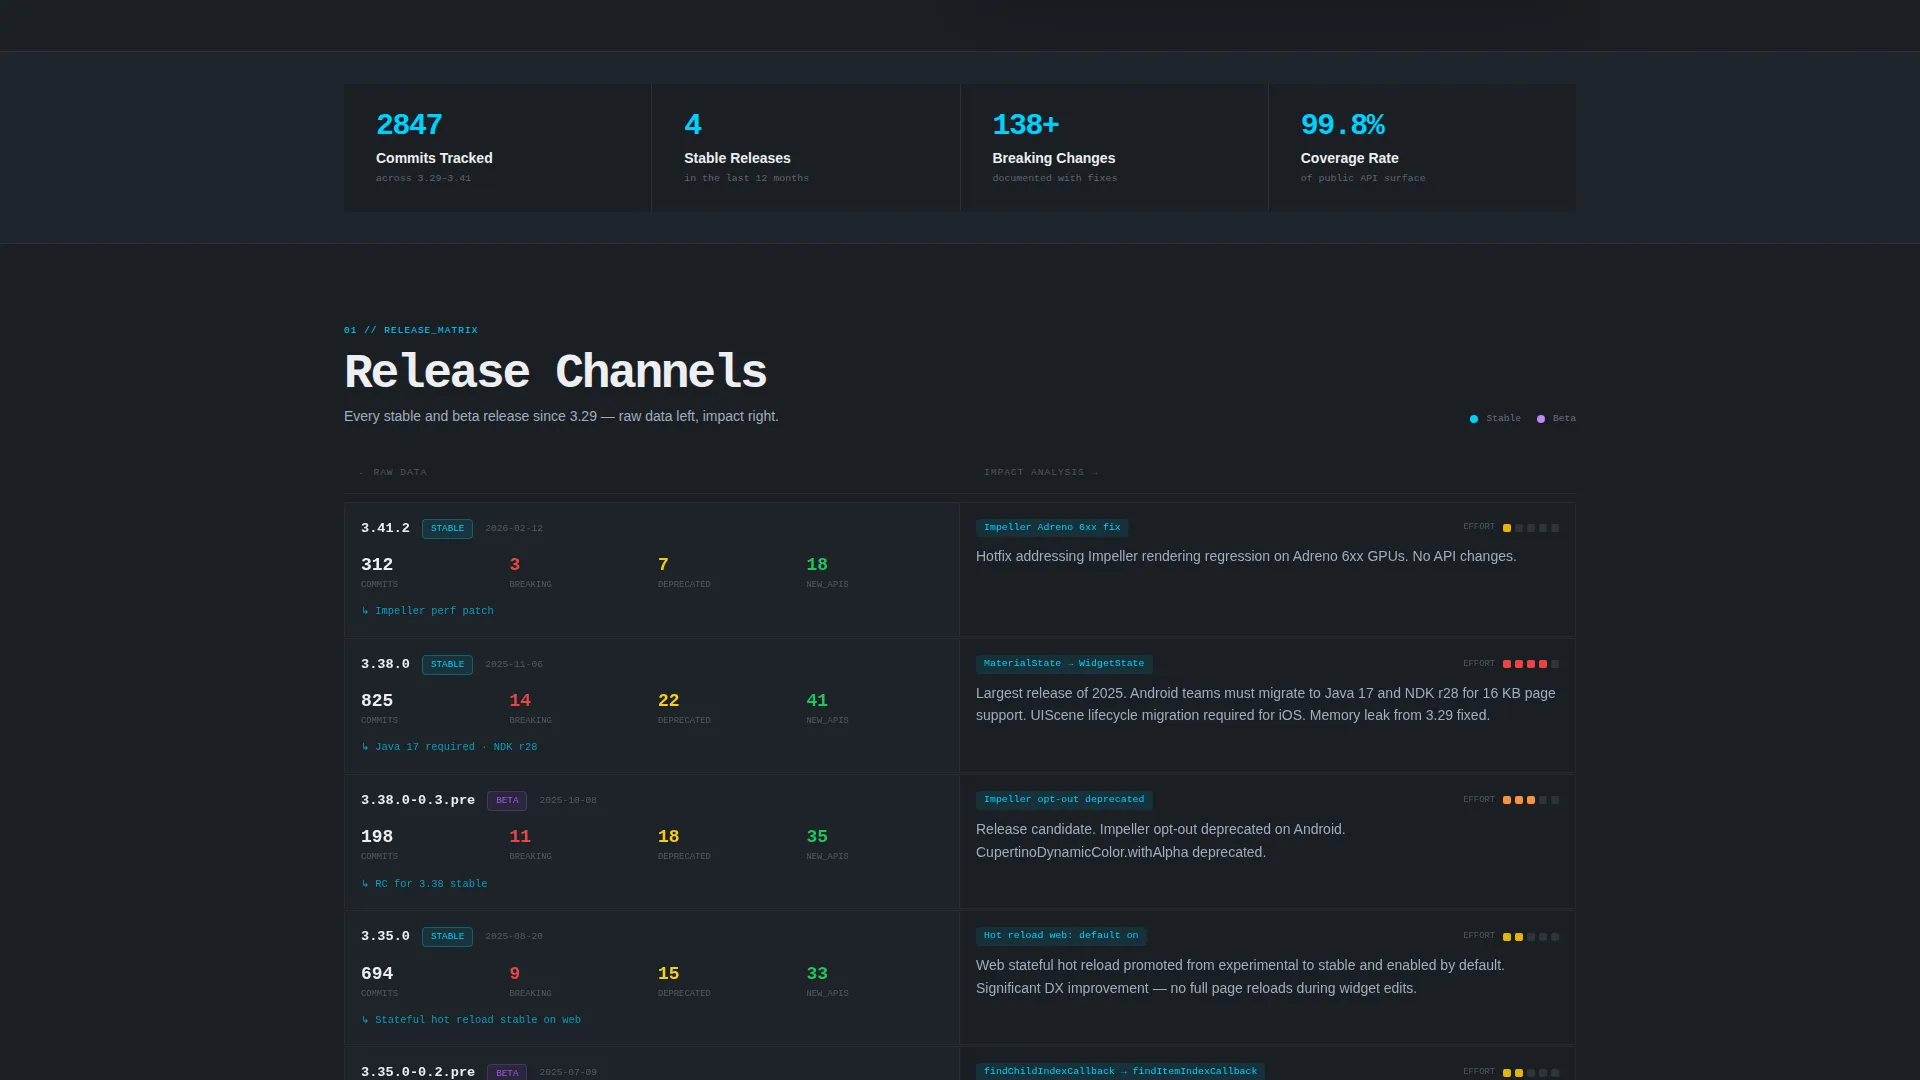Click the 'RC for 3.38 stable' note
This screenshot has height=1080, width=1920.
424,884
